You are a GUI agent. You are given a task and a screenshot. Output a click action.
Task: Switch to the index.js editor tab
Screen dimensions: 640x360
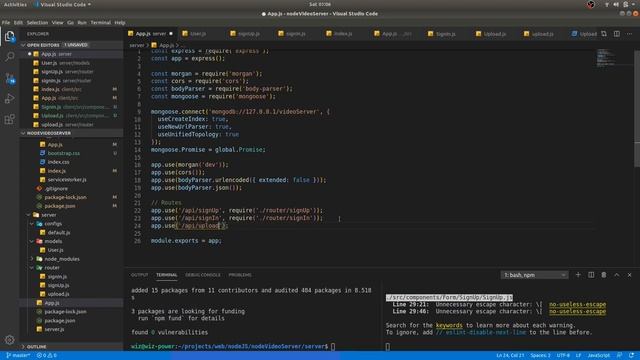click(x=343, y=34)
